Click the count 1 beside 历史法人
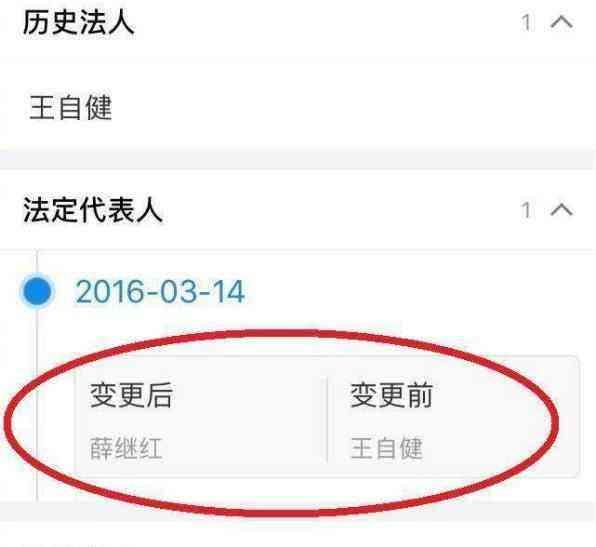596x547 pixels. [526, 23]
